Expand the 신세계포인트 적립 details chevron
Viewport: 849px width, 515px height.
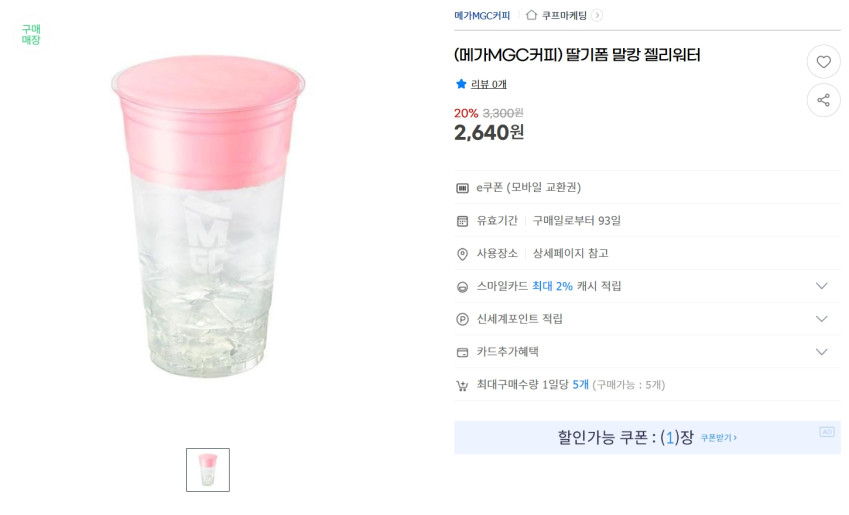pos(821,319)
